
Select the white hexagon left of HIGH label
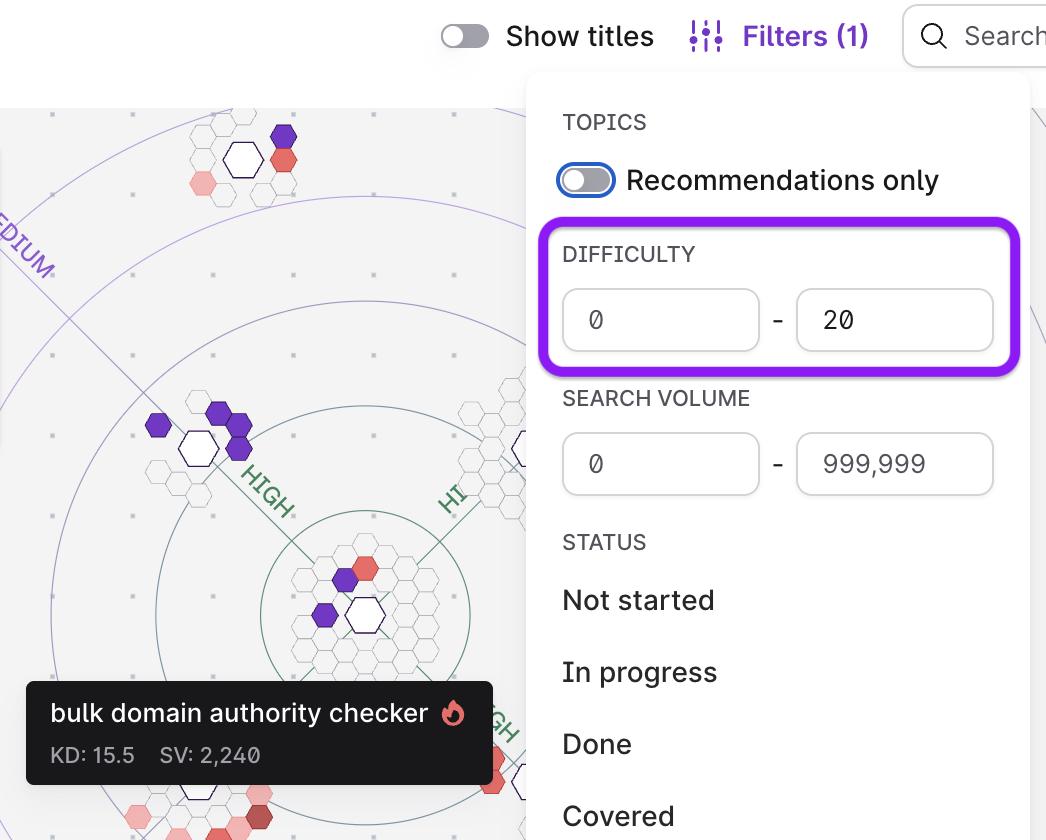click(198, 448)
